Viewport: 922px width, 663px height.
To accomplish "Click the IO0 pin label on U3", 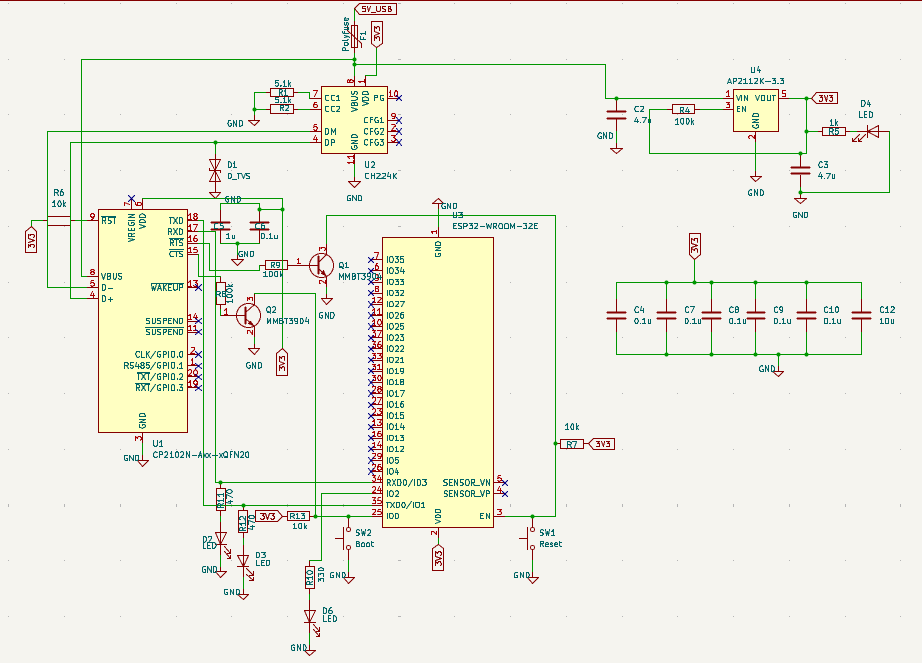I will pyautogui.click(x=392, y=516).
